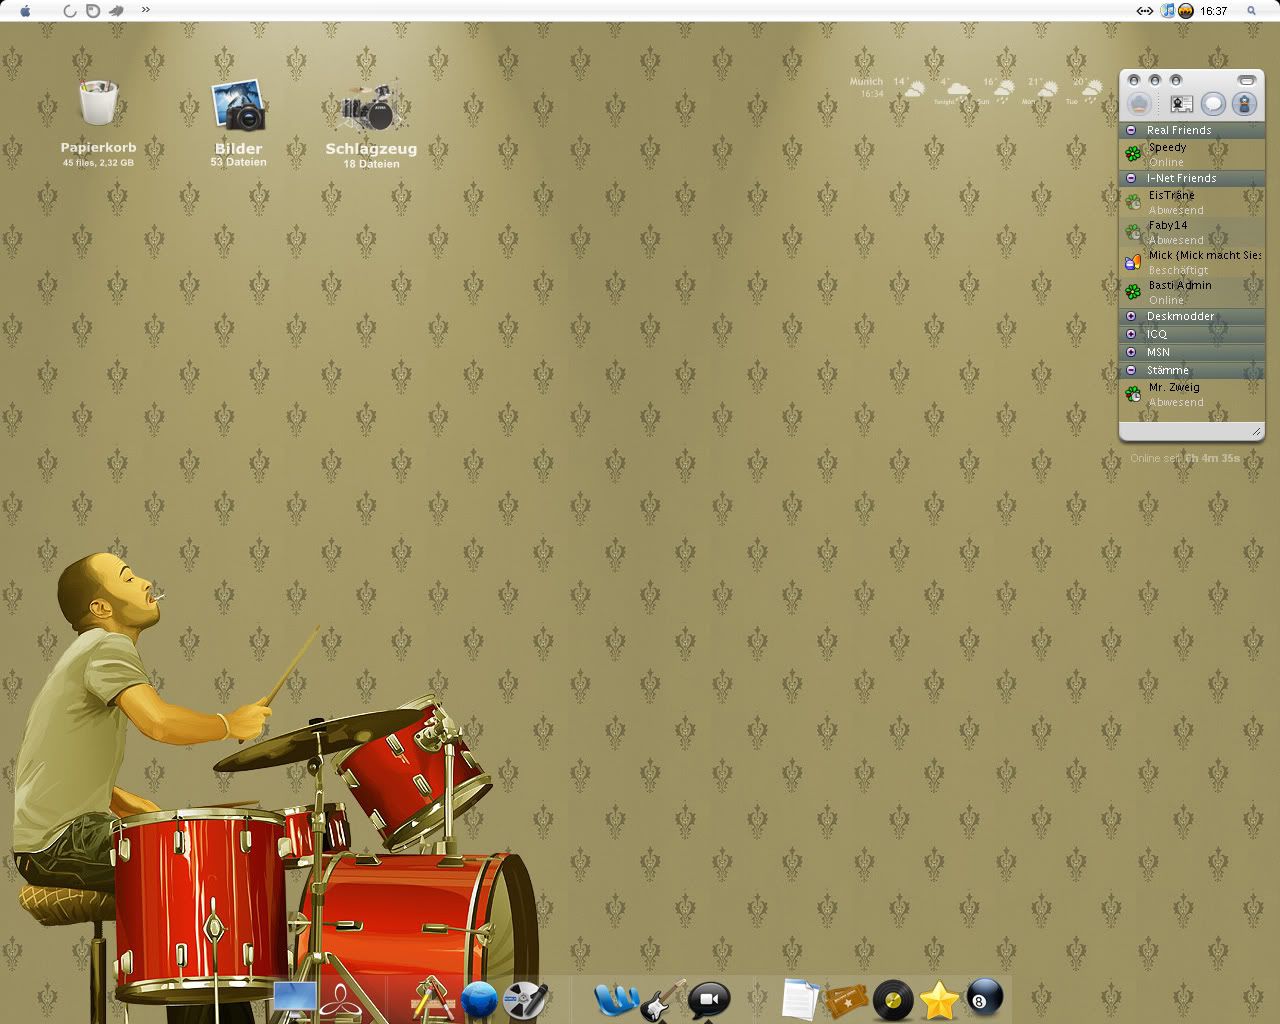Open the vinyl record icon in dock
The width and height of the screenshot is (1280, 1024).
(893, 1000)
